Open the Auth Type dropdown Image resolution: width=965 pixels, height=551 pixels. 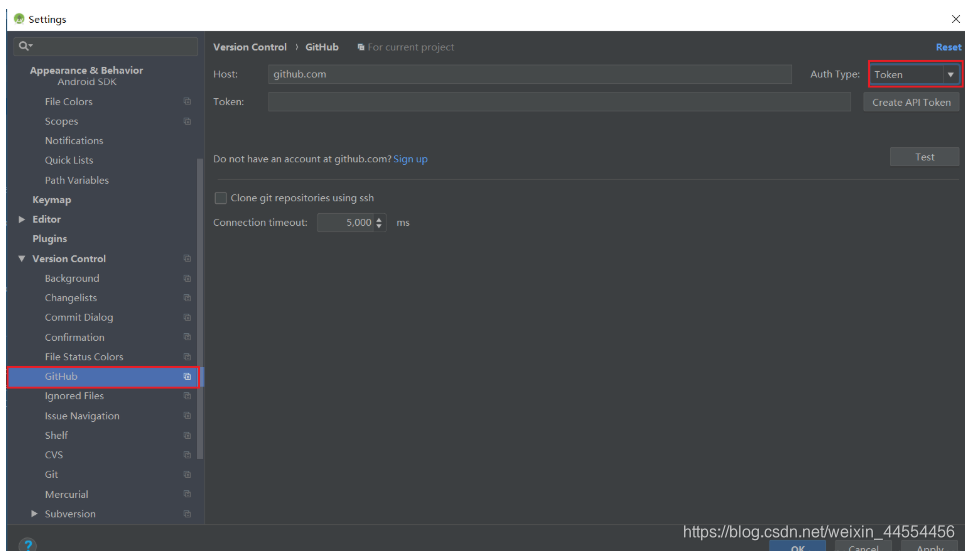(914, 74)
